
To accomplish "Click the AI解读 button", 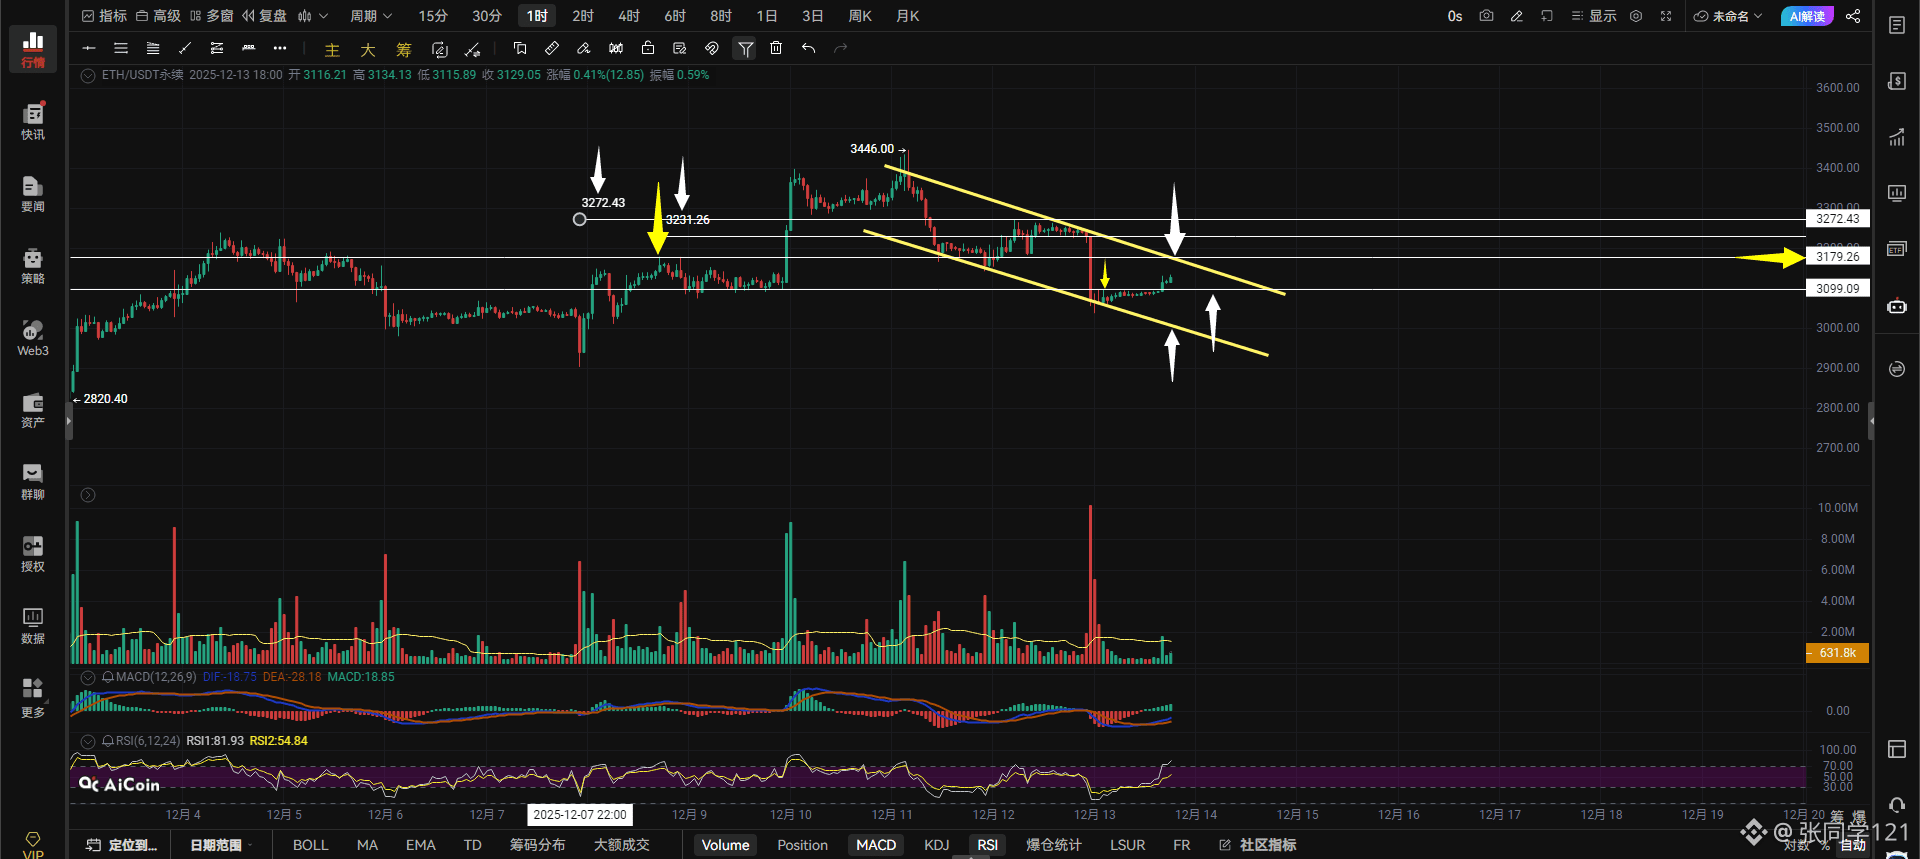I will [1807, 16].
